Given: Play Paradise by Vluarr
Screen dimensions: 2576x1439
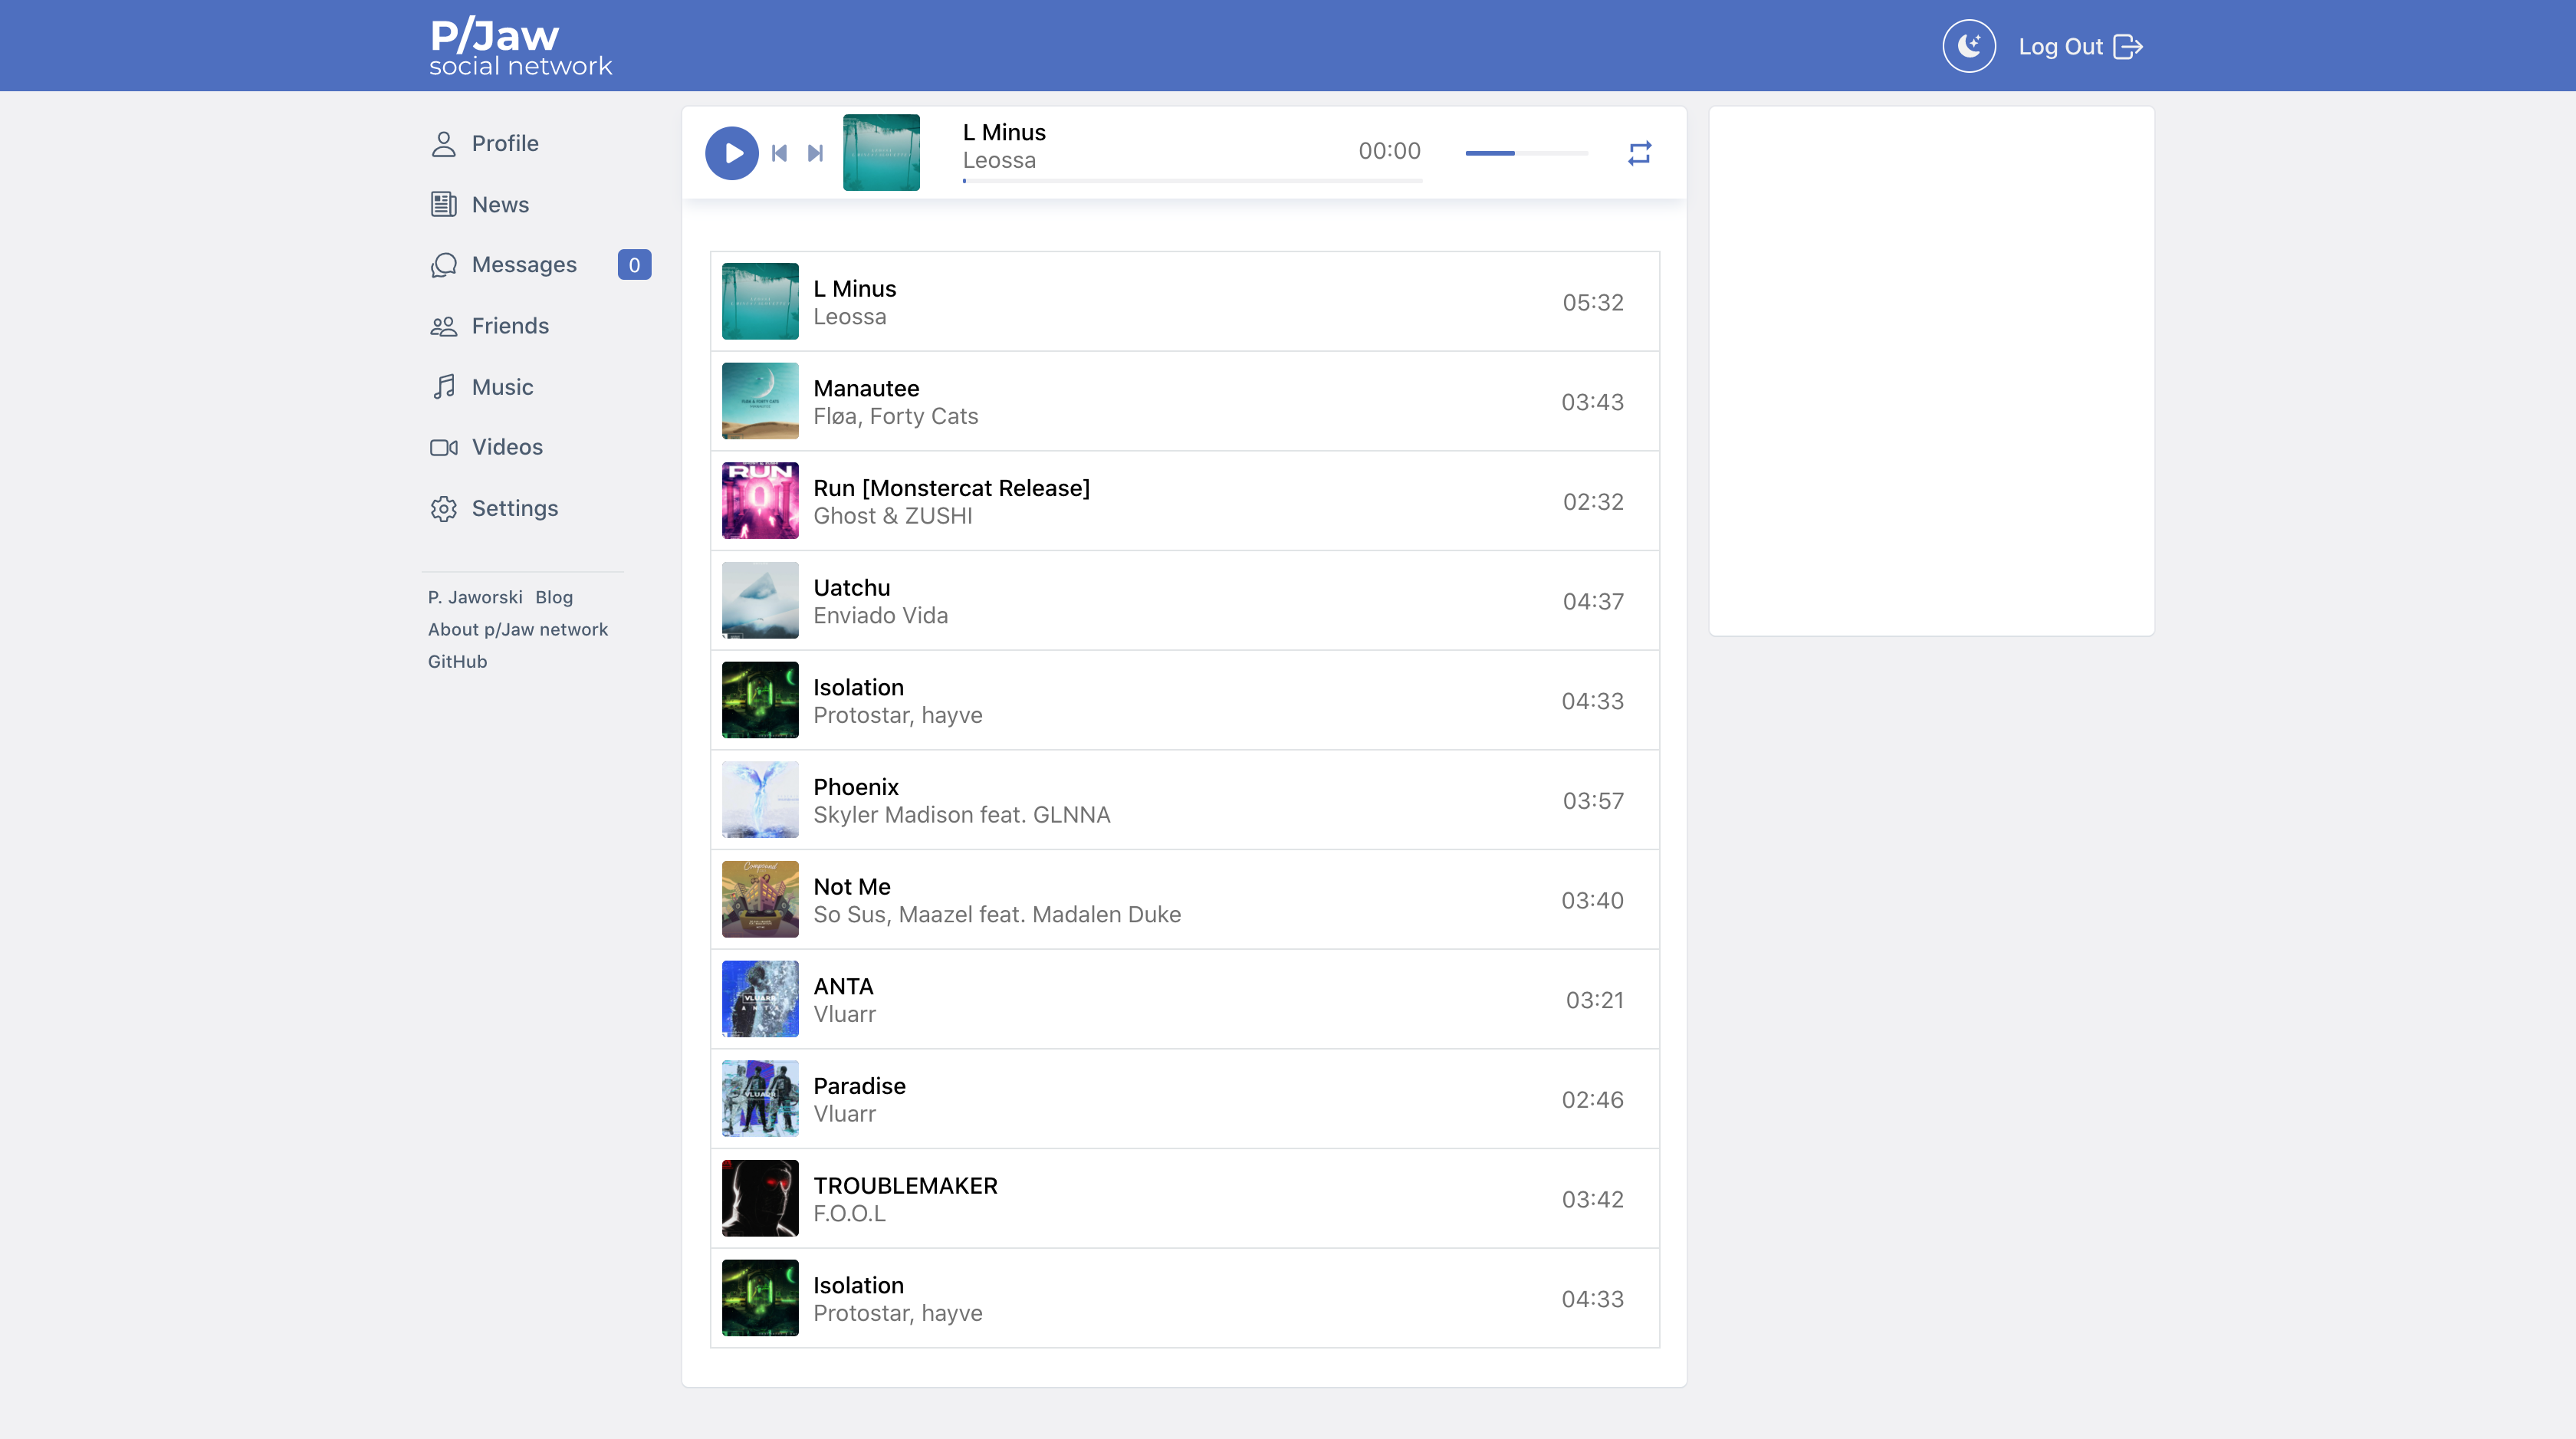Looking at the screenshot, I should (1184, 1098).
